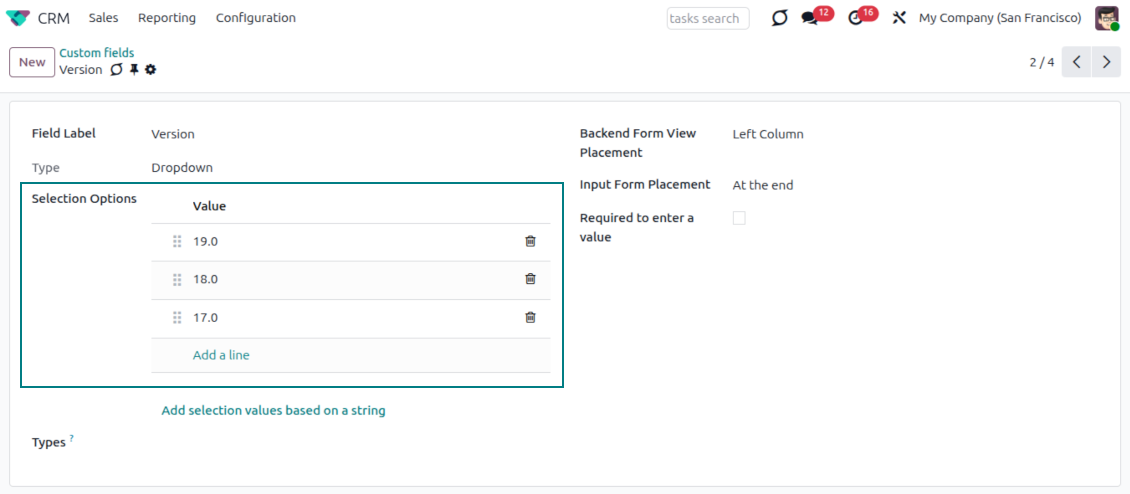
Task: Click the debug tools wrench icon
Action: [x=899, y=18]
